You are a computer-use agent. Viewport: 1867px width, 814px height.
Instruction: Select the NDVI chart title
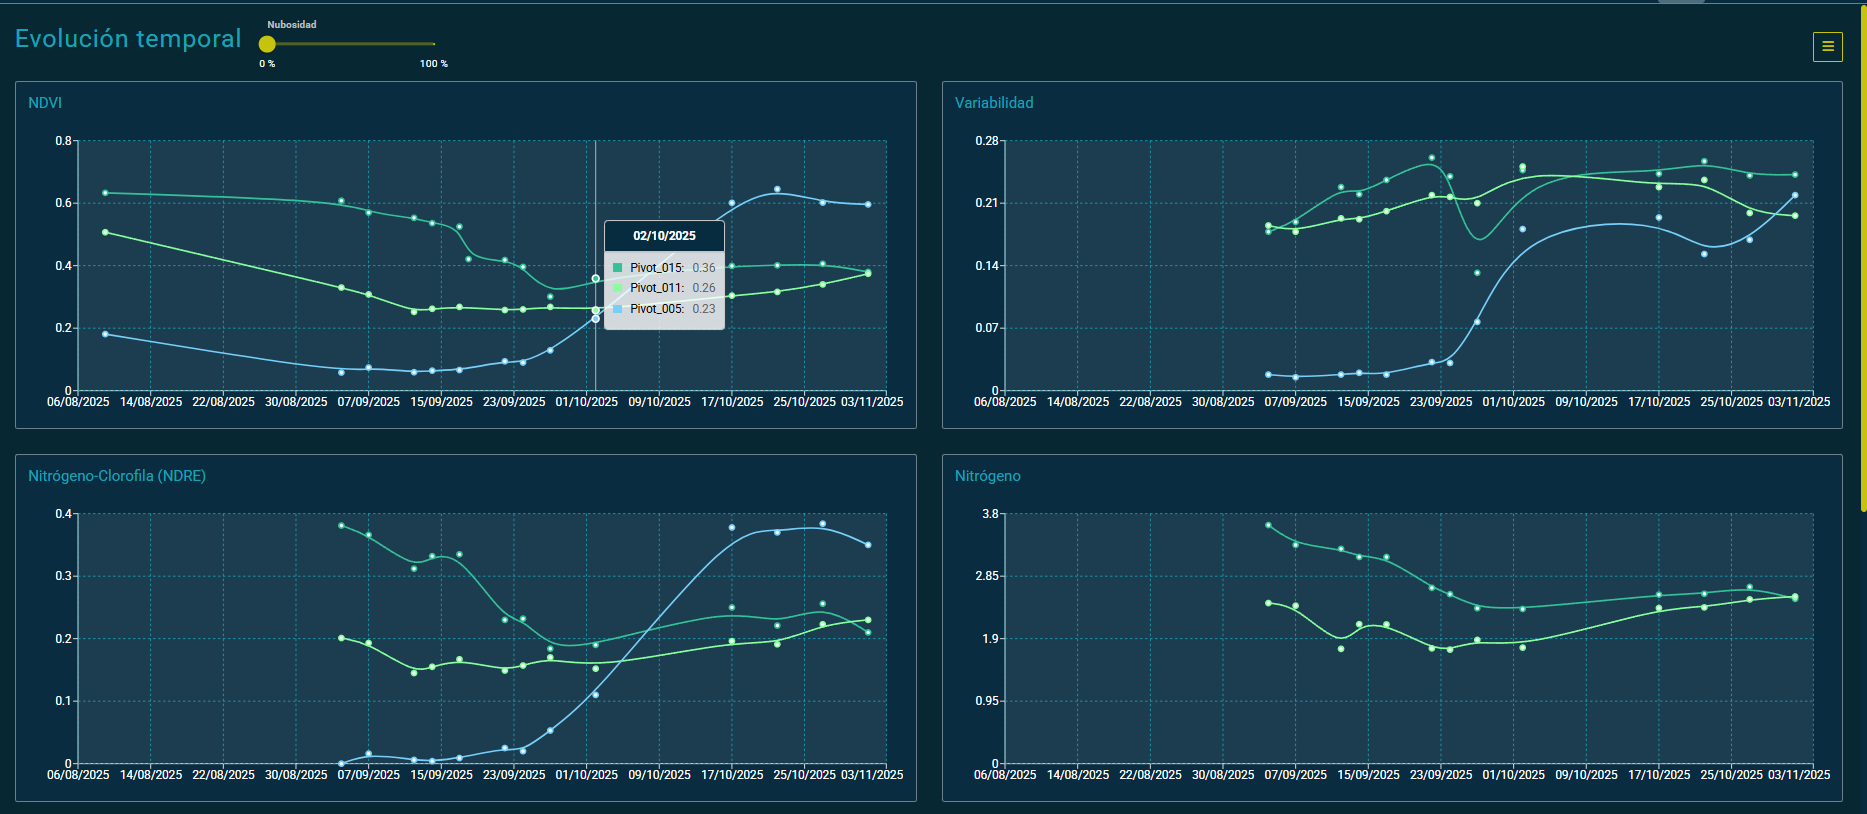[x=45, y=103]
